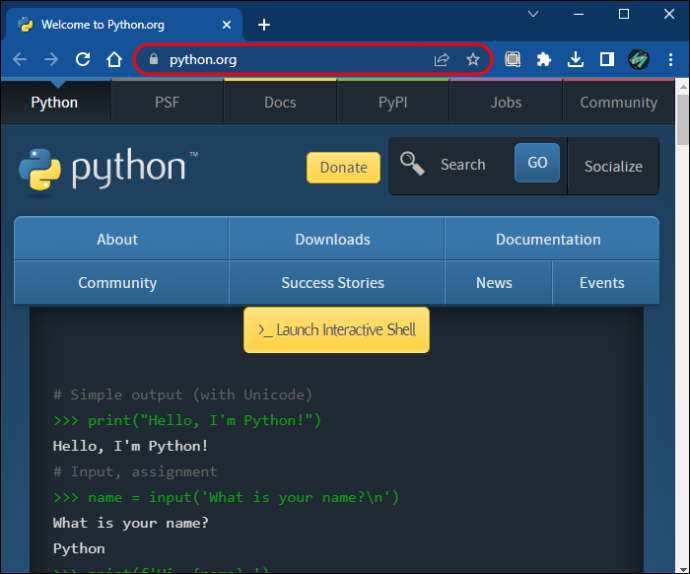Click the page vertical scrollbar thumb
The image size is (690, 574).
point(683,120)
